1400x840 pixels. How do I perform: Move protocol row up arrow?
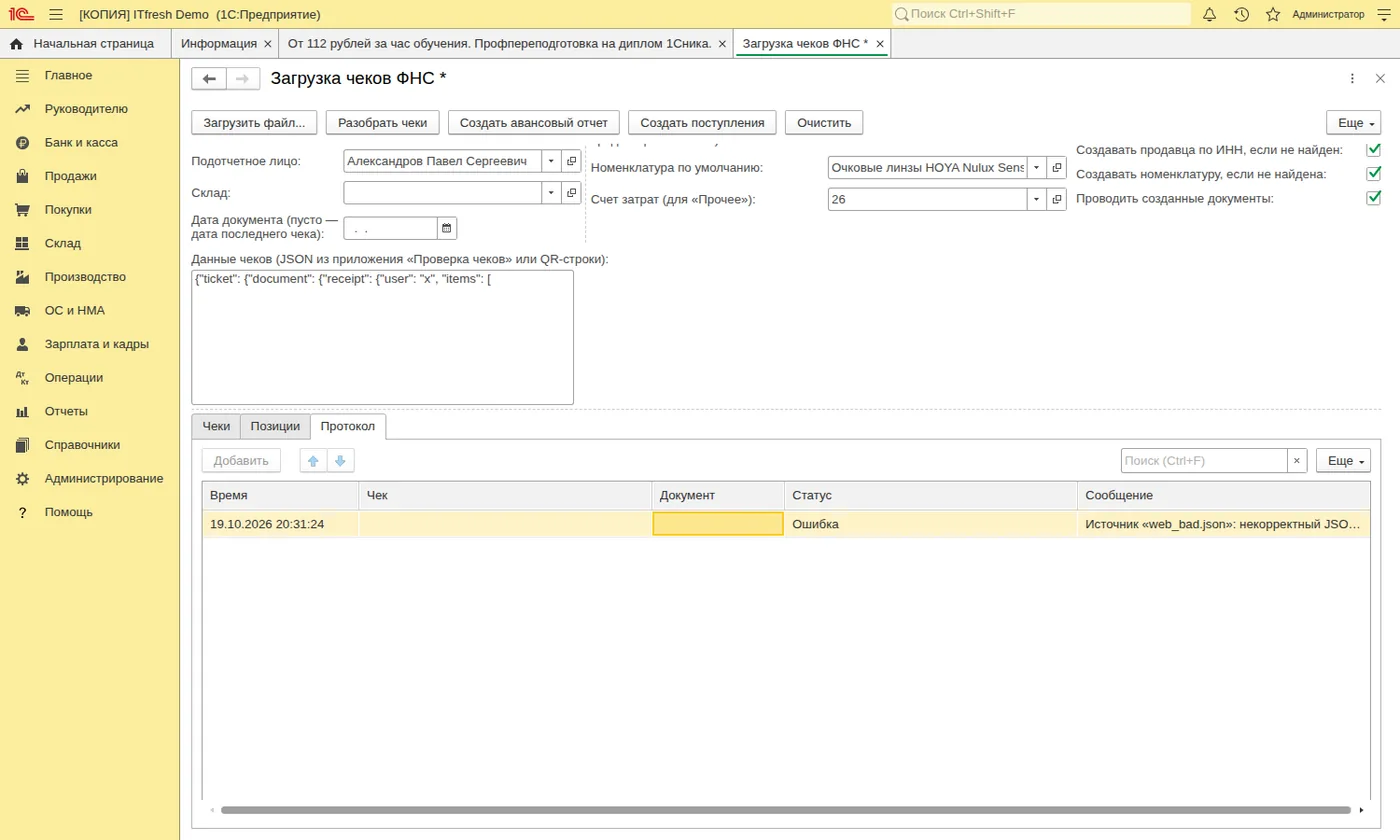[314, 461]
